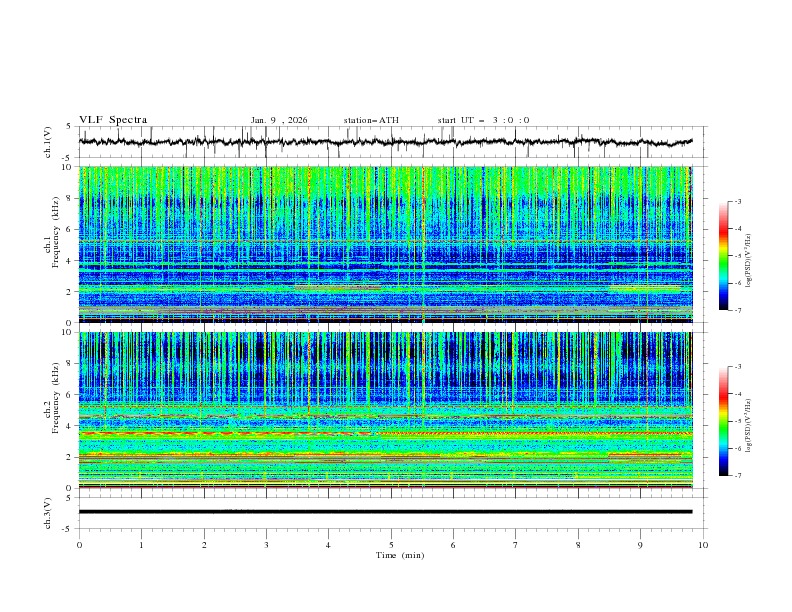
Task: Select the "ch.2 Frequency (kHz)" axis label
Action: click(52, 398)
